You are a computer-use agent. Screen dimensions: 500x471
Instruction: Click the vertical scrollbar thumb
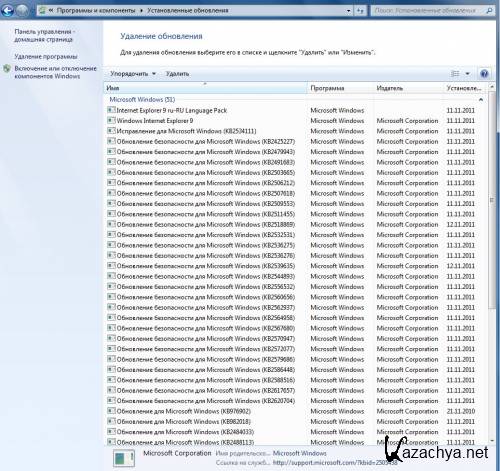[491, 200]
